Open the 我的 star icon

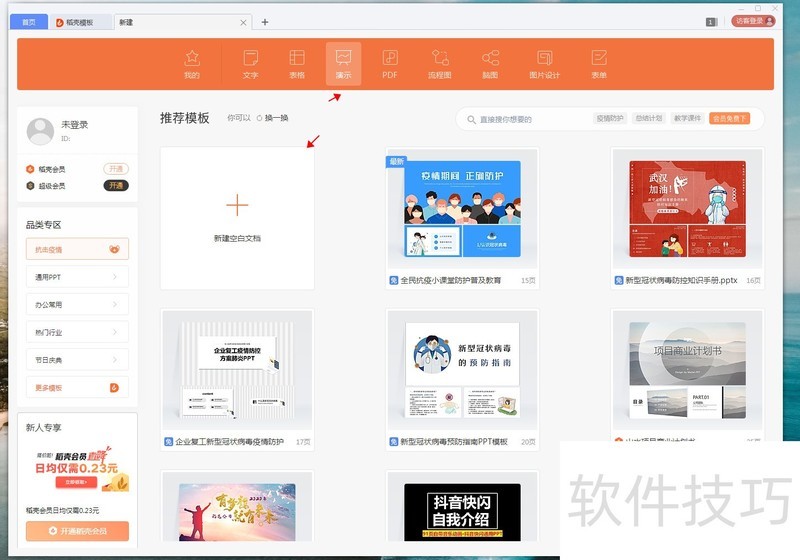tap(192, 58)
